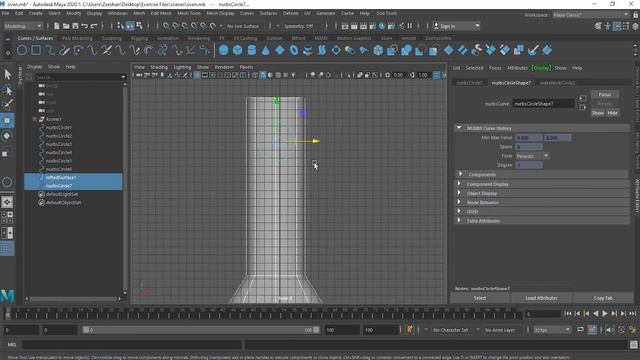This screenshot has width=640, height=360.
Task: Select the NURBS square shelf icon
Action: pyautogui.click(x=36, y=50)
